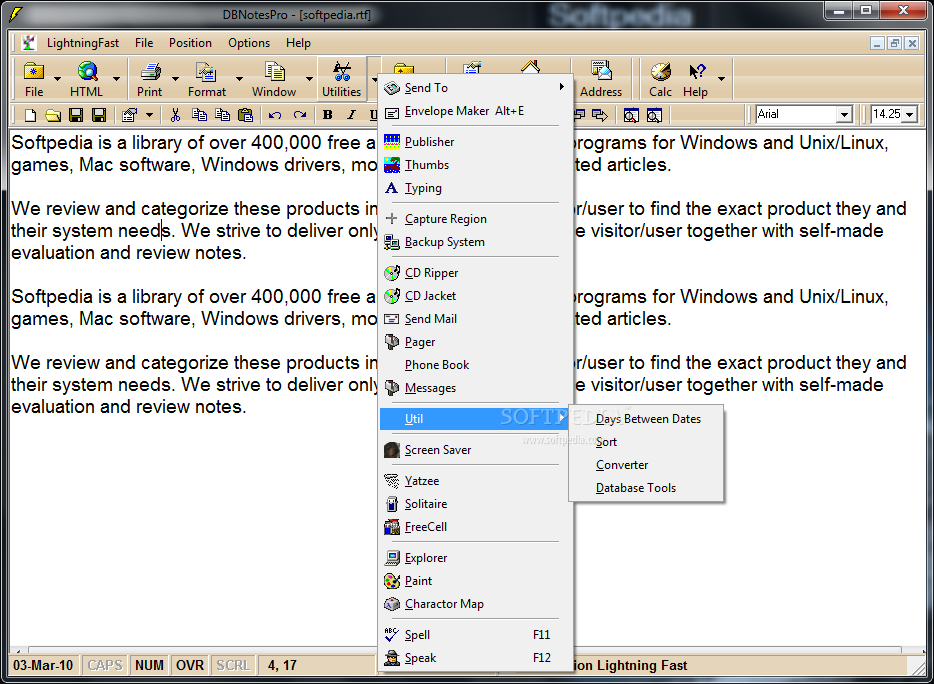Expand the Help toolbar dropdown arrow

tap(721, 79)
